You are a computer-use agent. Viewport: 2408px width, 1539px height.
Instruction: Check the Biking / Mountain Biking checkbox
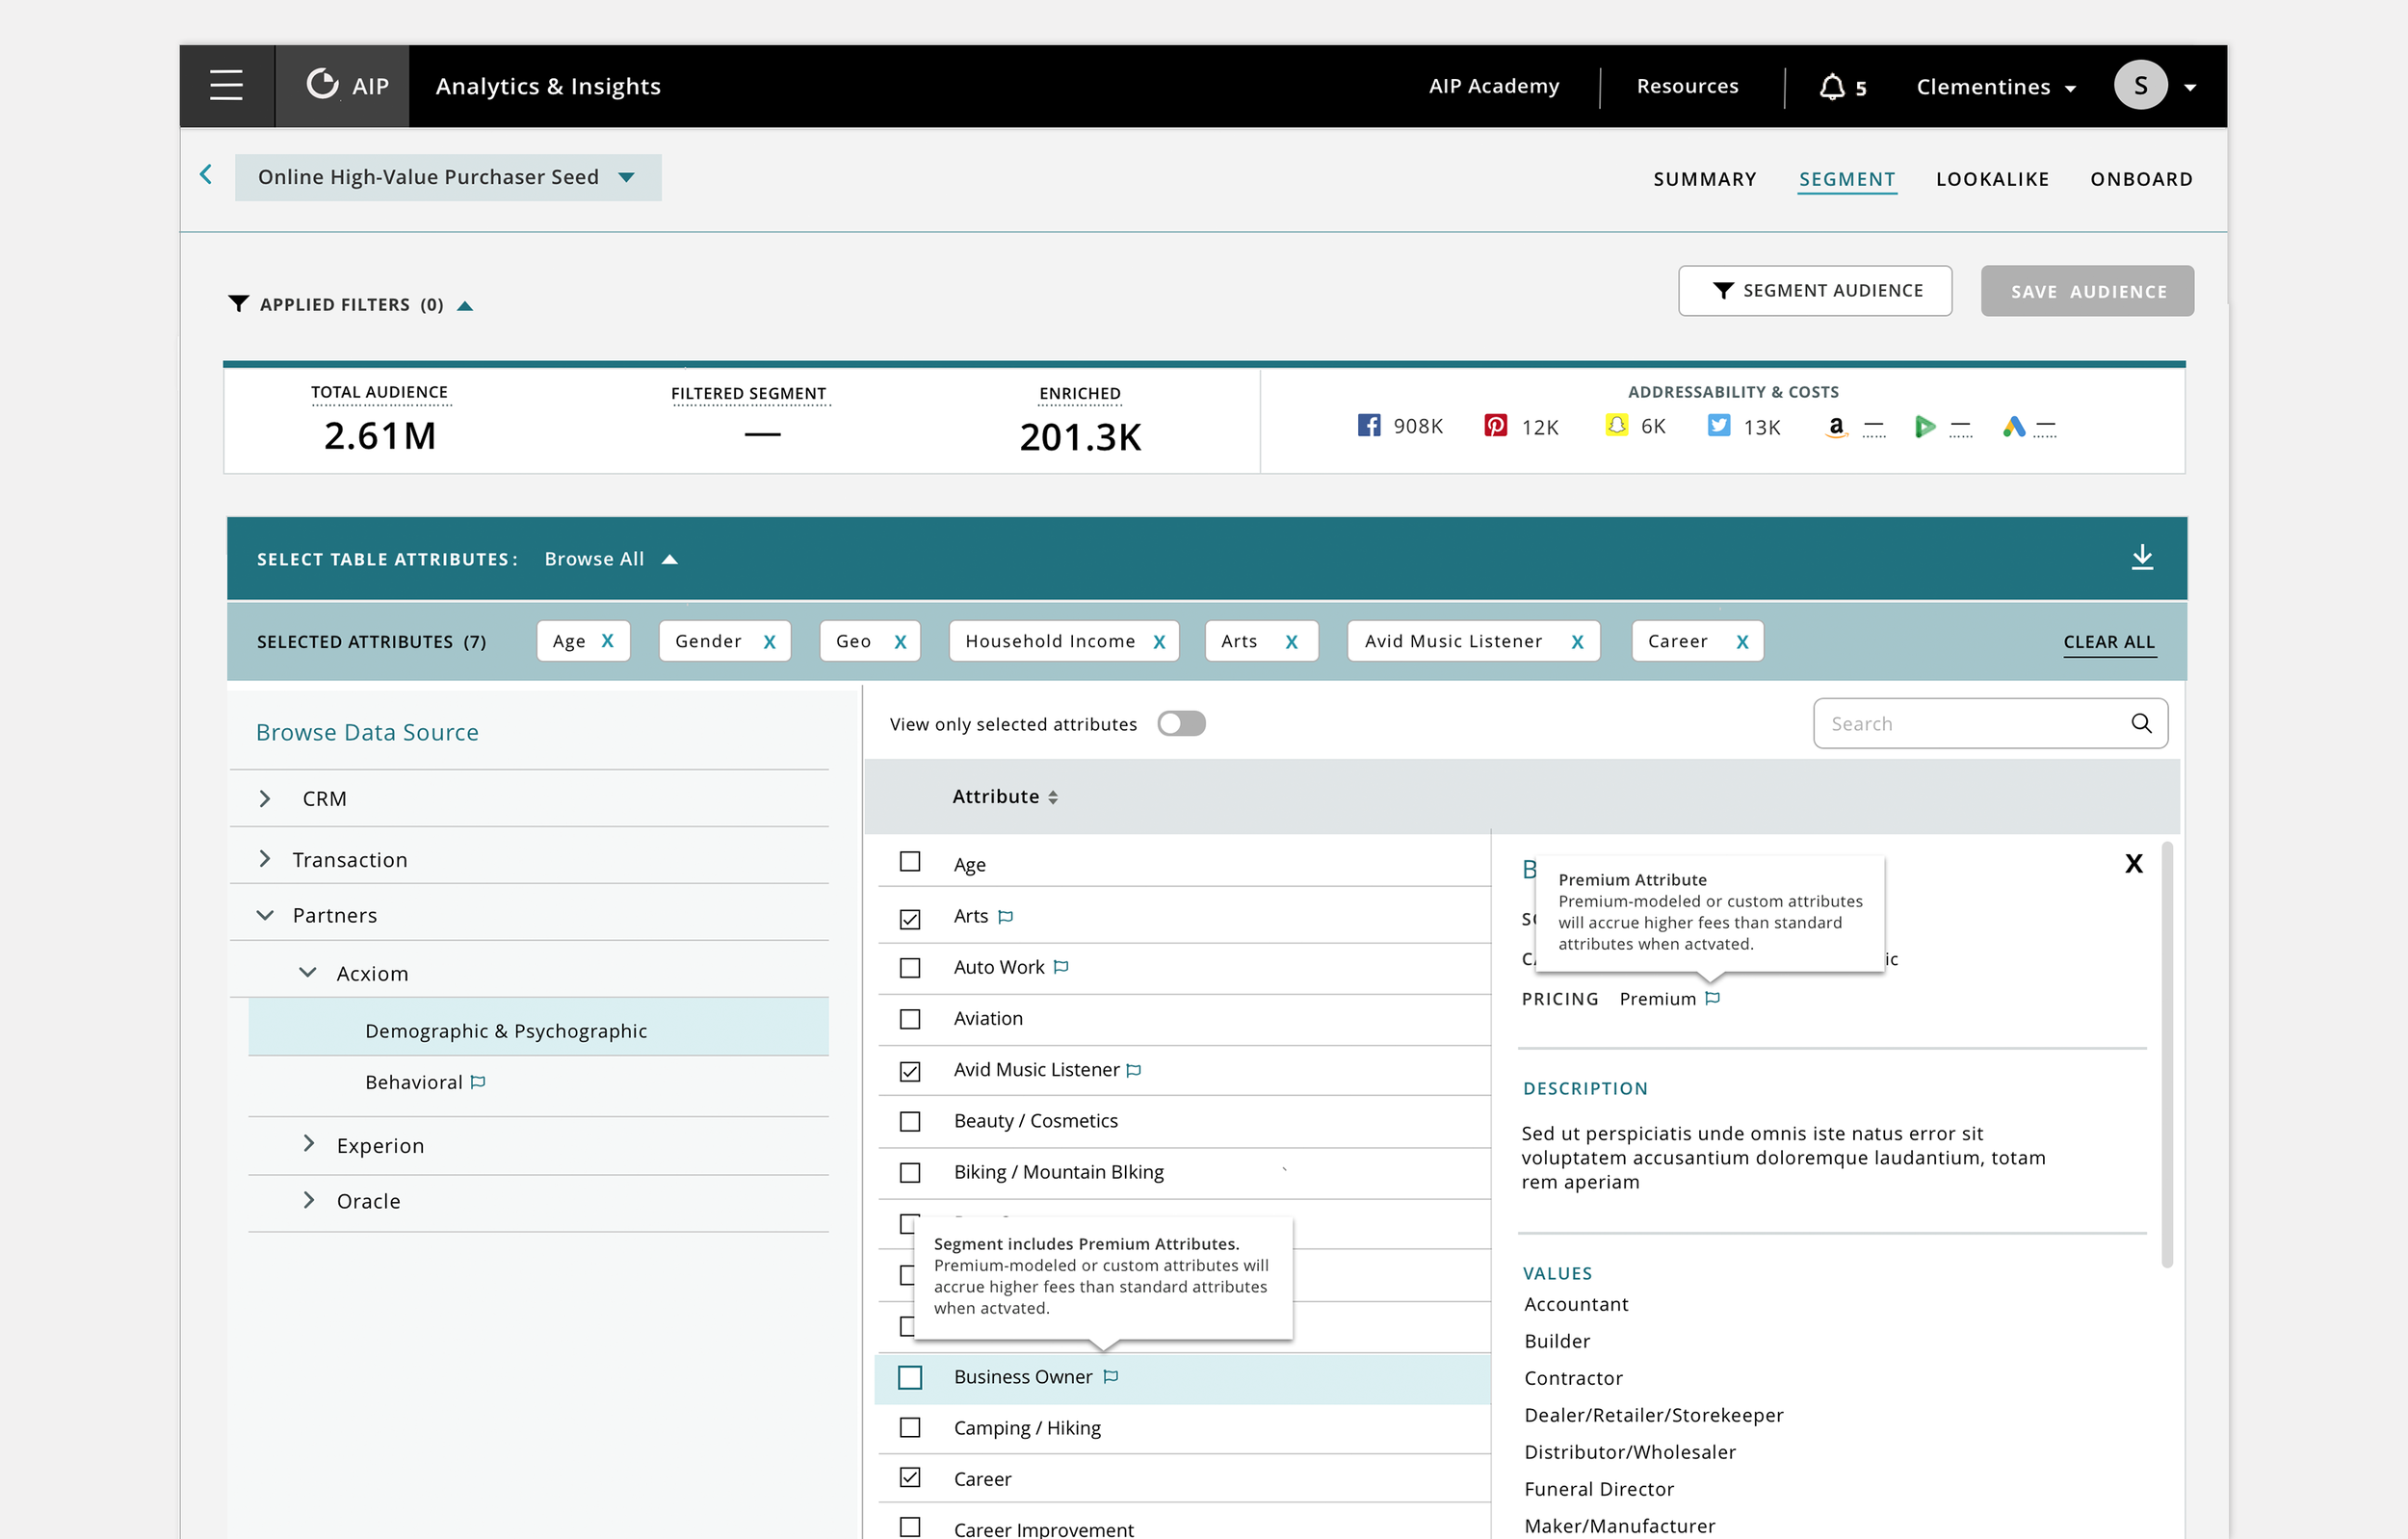coord(909,1172)
